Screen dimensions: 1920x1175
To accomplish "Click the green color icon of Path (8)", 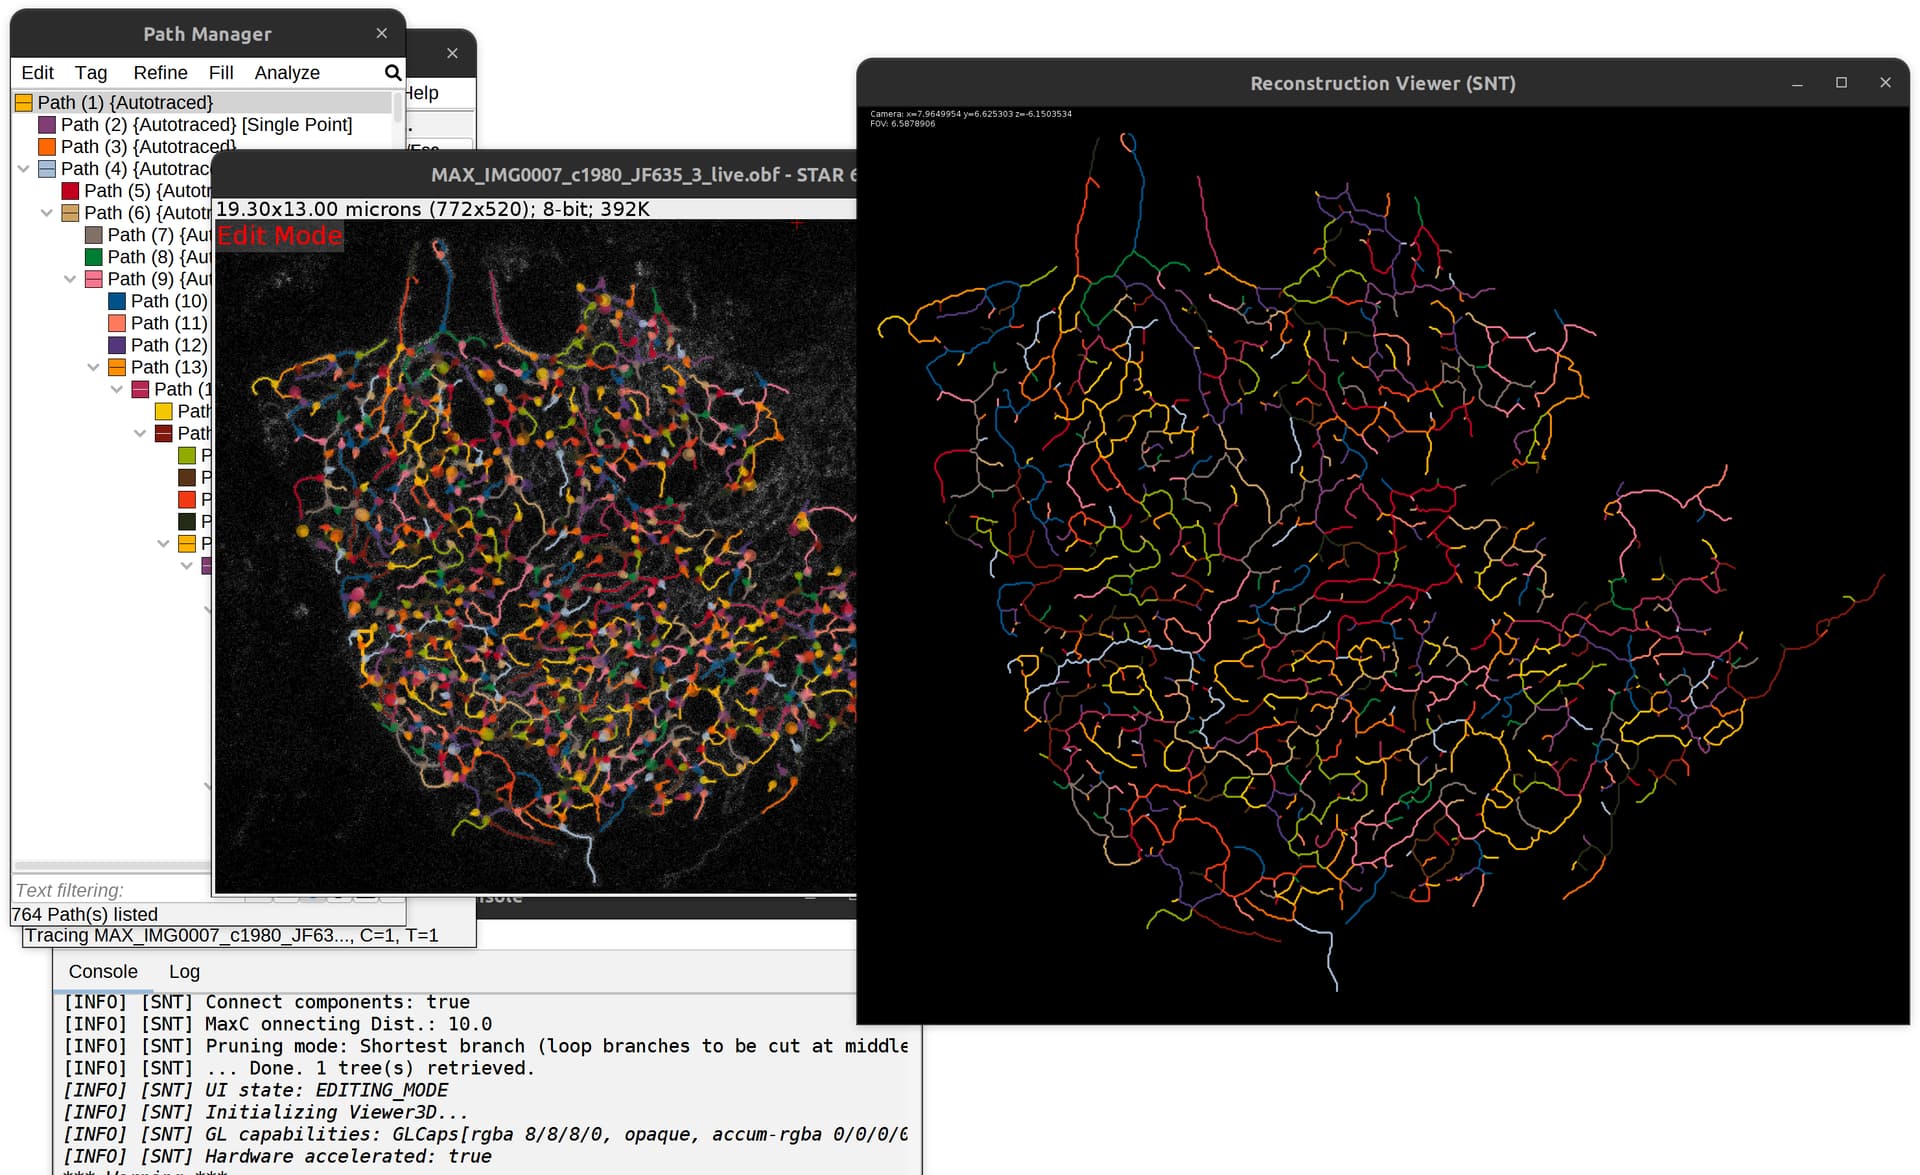I will pyautogui.click(x=92, y=257).
